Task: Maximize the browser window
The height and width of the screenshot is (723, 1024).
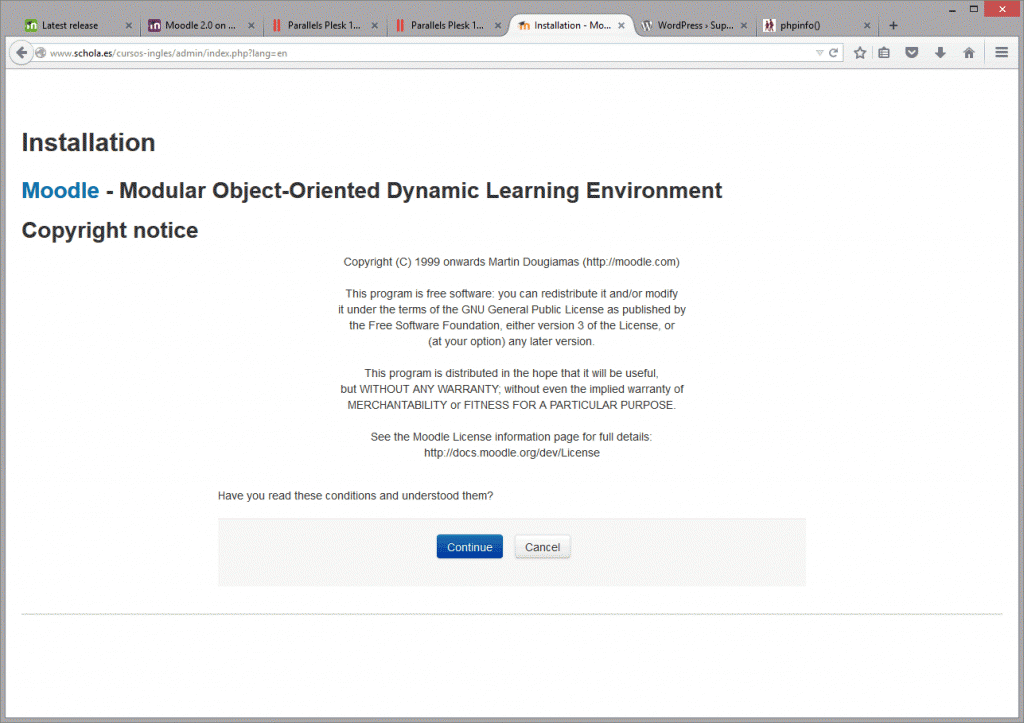Action: click(x=974, y=9)
